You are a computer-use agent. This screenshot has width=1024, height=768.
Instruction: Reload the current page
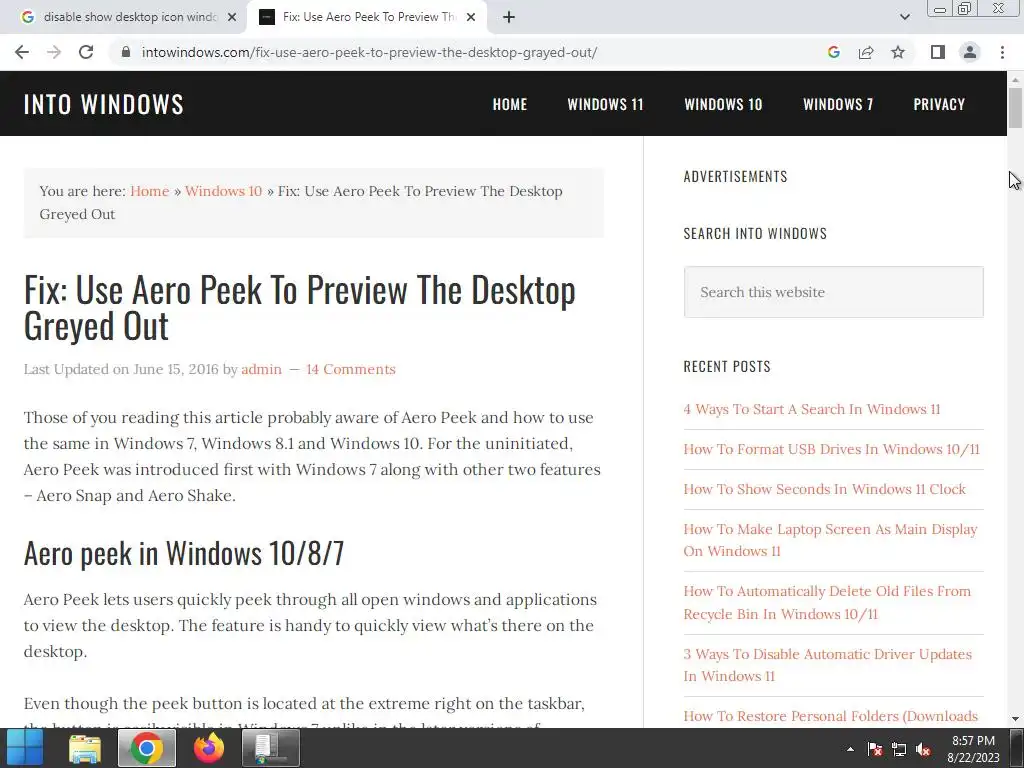coord(86,52)
